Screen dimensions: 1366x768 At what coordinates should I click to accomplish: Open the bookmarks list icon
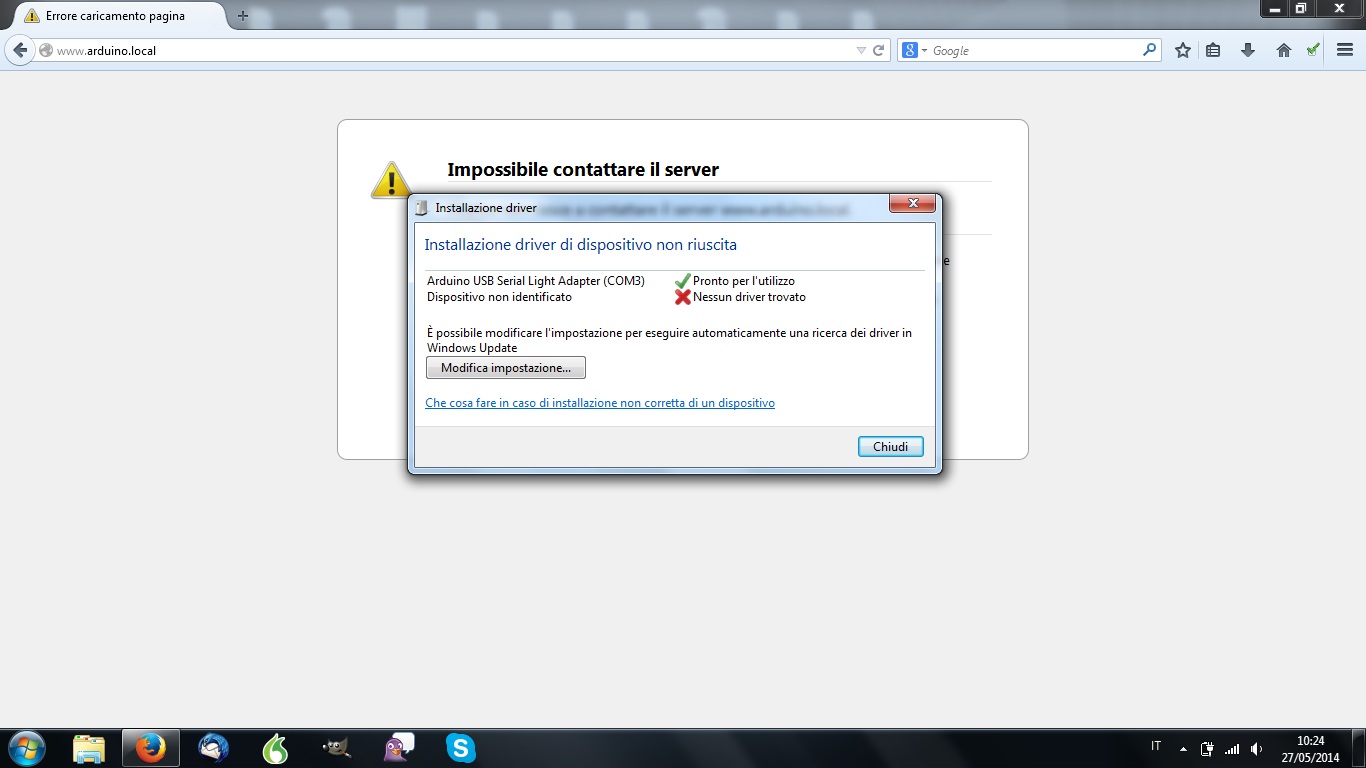point(1213,50)
